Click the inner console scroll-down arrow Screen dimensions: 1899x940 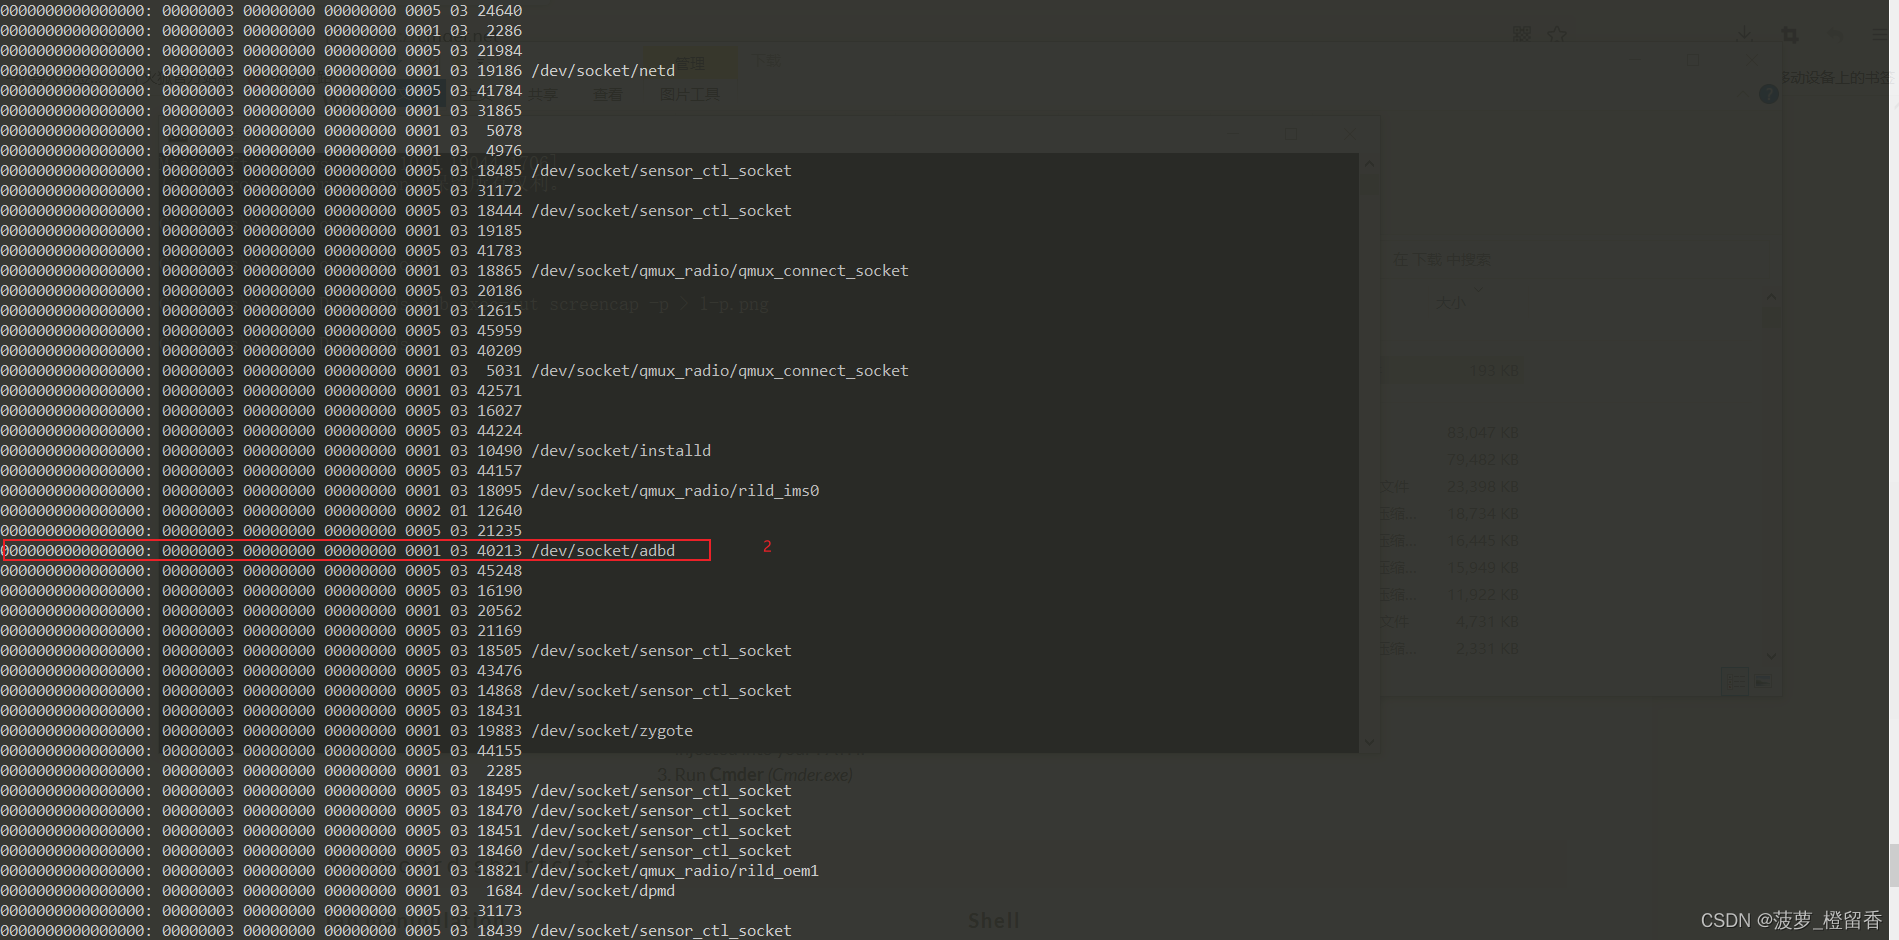click(1370, 742)
